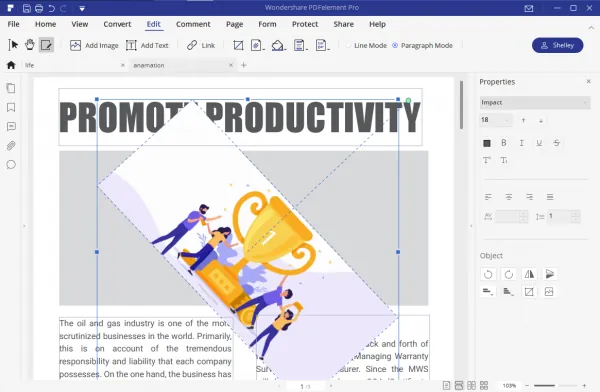Align text right

(x=529, y=197)
